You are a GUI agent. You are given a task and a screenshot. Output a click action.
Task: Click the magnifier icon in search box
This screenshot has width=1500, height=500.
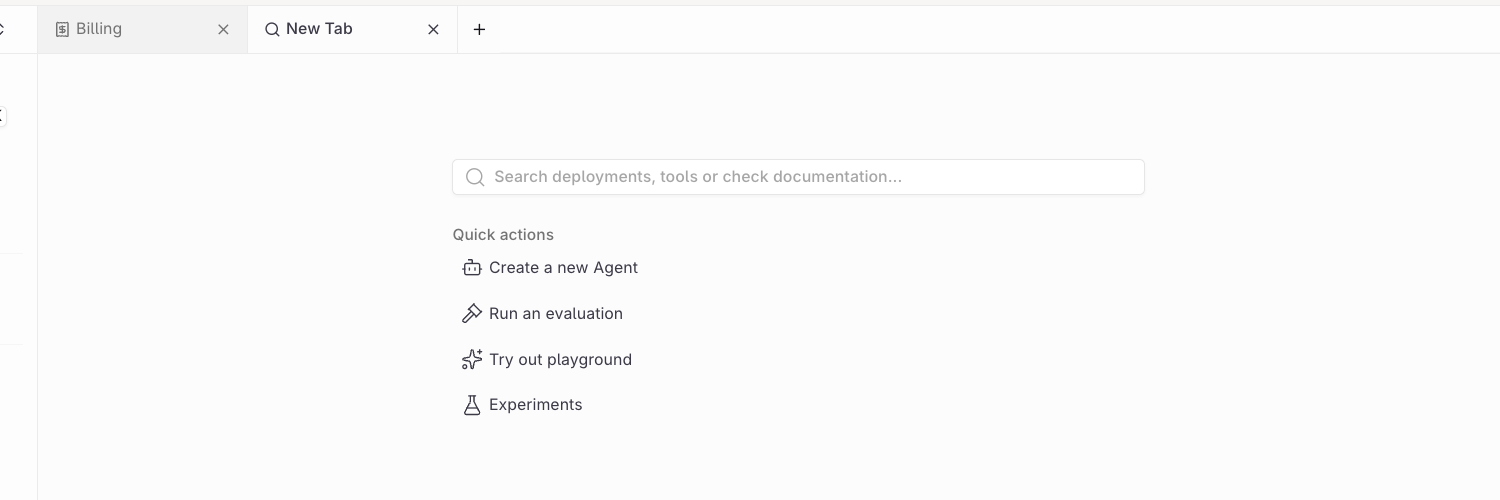pos(475,177)
